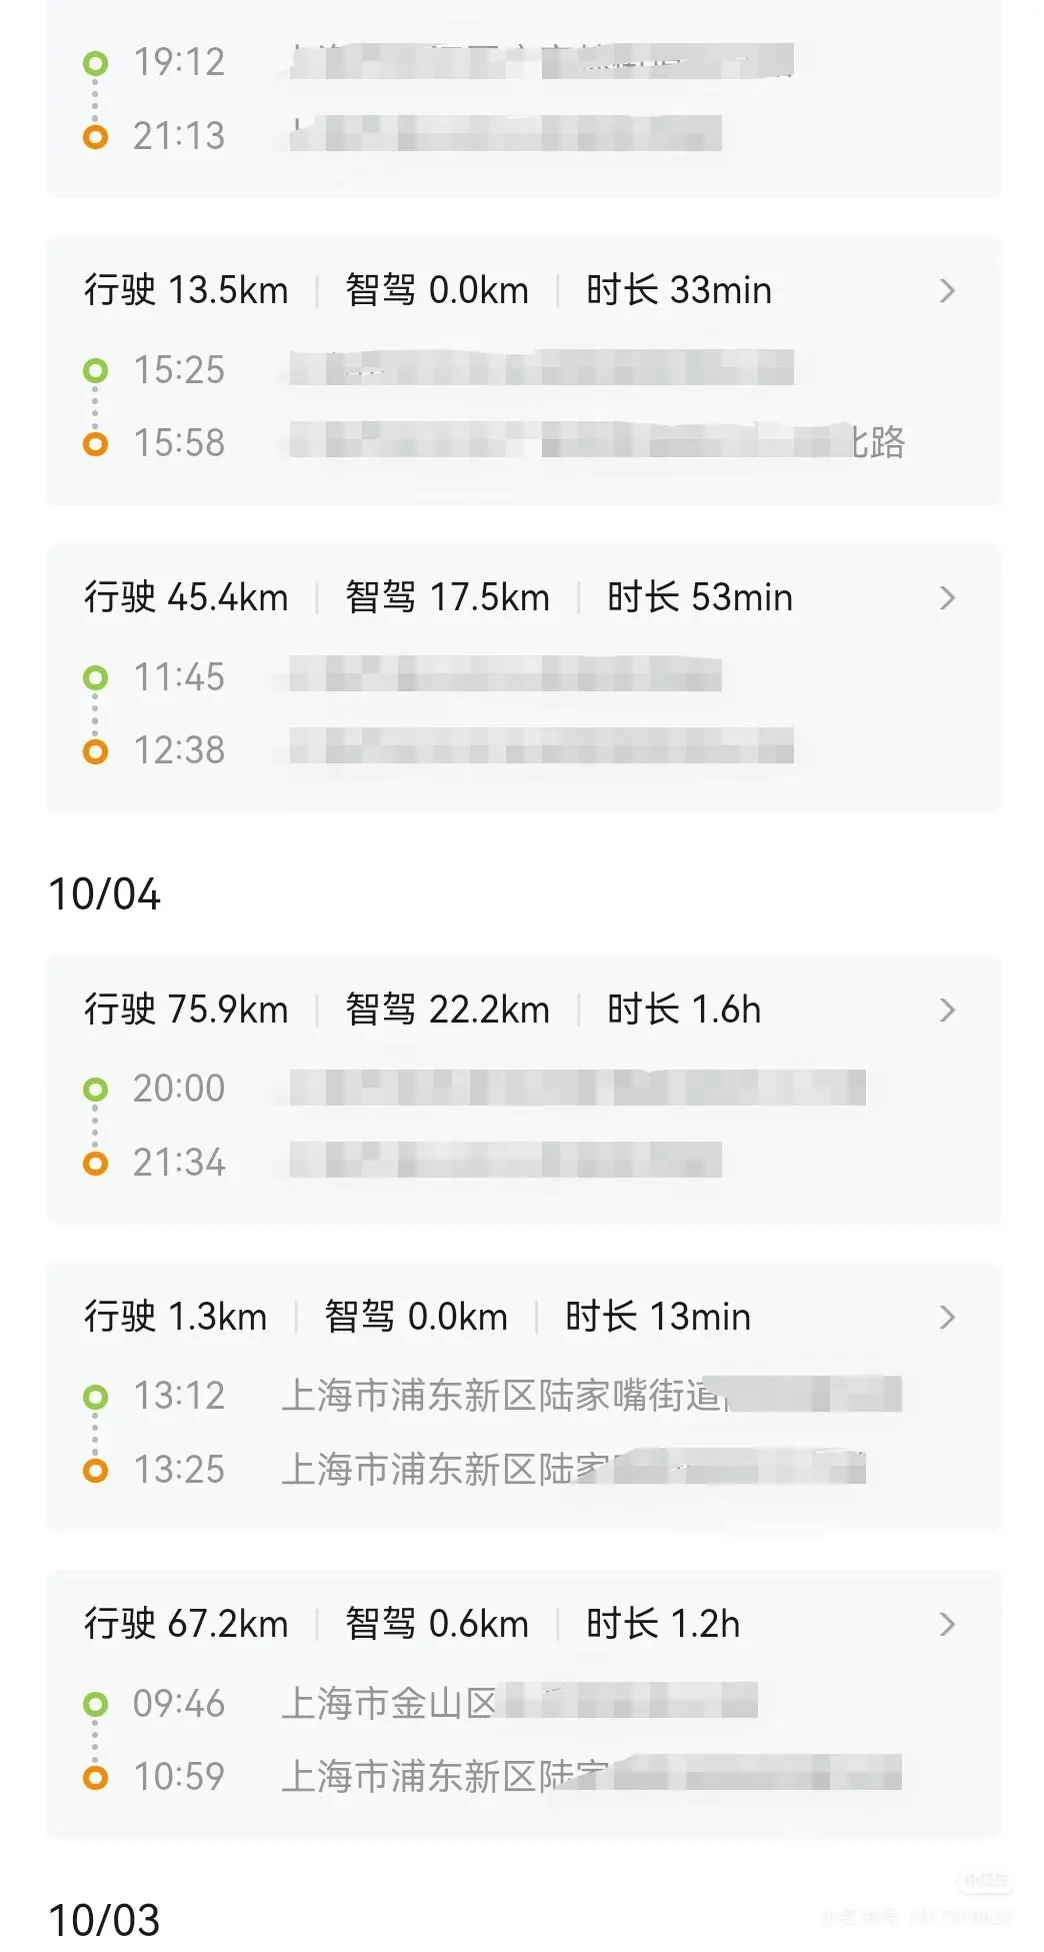
Task: Select the 10/04 date header
Action: tap(105, 894)
